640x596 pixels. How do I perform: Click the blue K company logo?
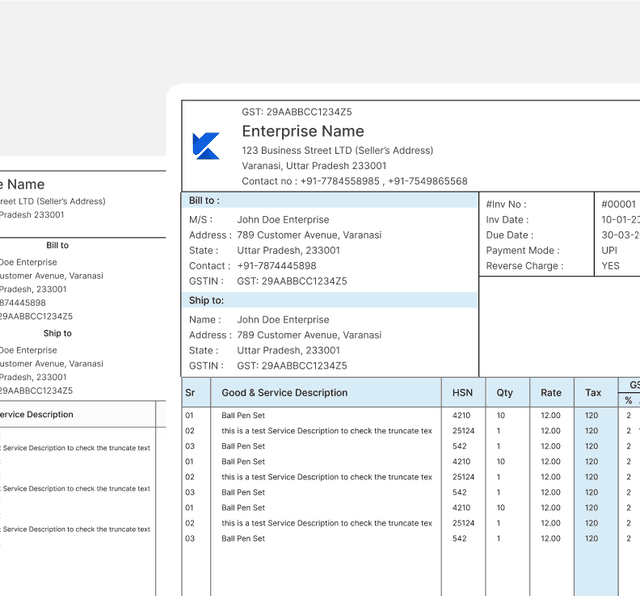(x=206, y=146)
